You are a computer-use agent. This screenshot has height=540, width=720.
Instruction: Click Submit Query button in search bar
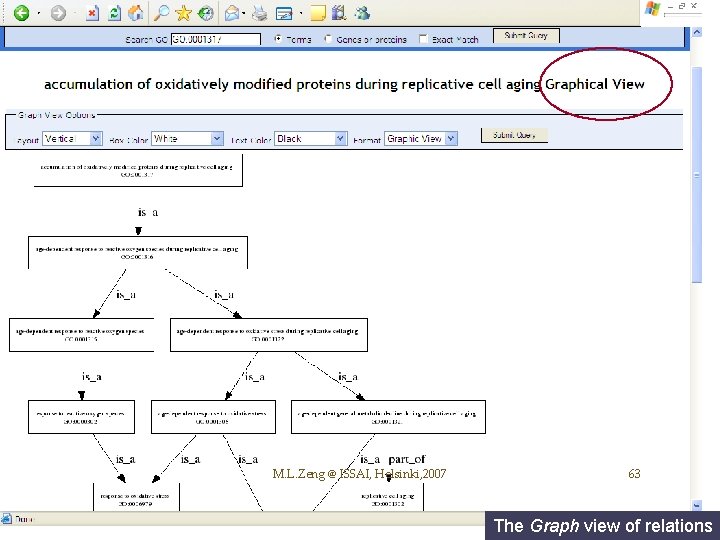526,35
